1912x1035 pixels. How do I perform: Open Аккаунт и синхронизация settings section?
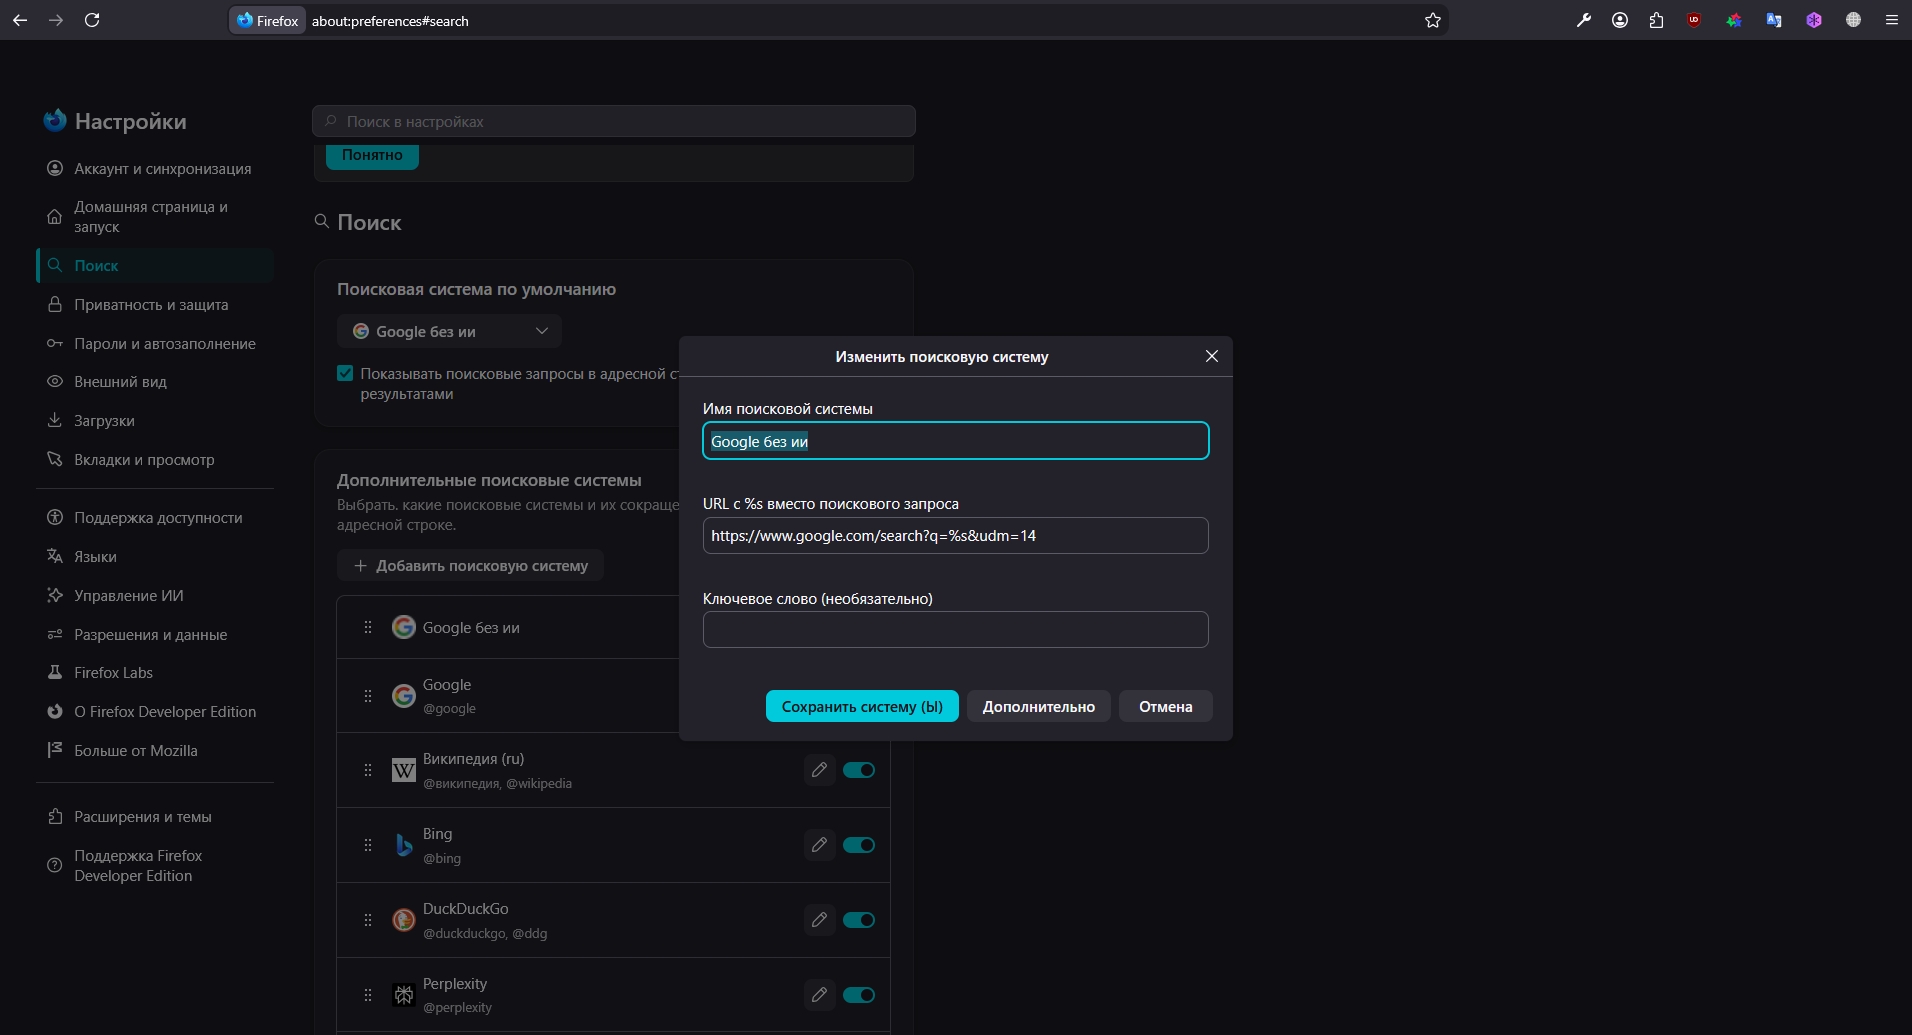(x=155, y=169)
